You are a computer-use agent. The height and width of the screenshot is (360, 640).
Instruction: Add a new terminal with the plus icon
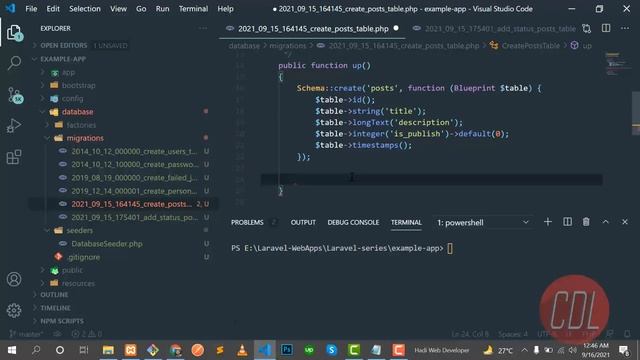coord(548,222)
